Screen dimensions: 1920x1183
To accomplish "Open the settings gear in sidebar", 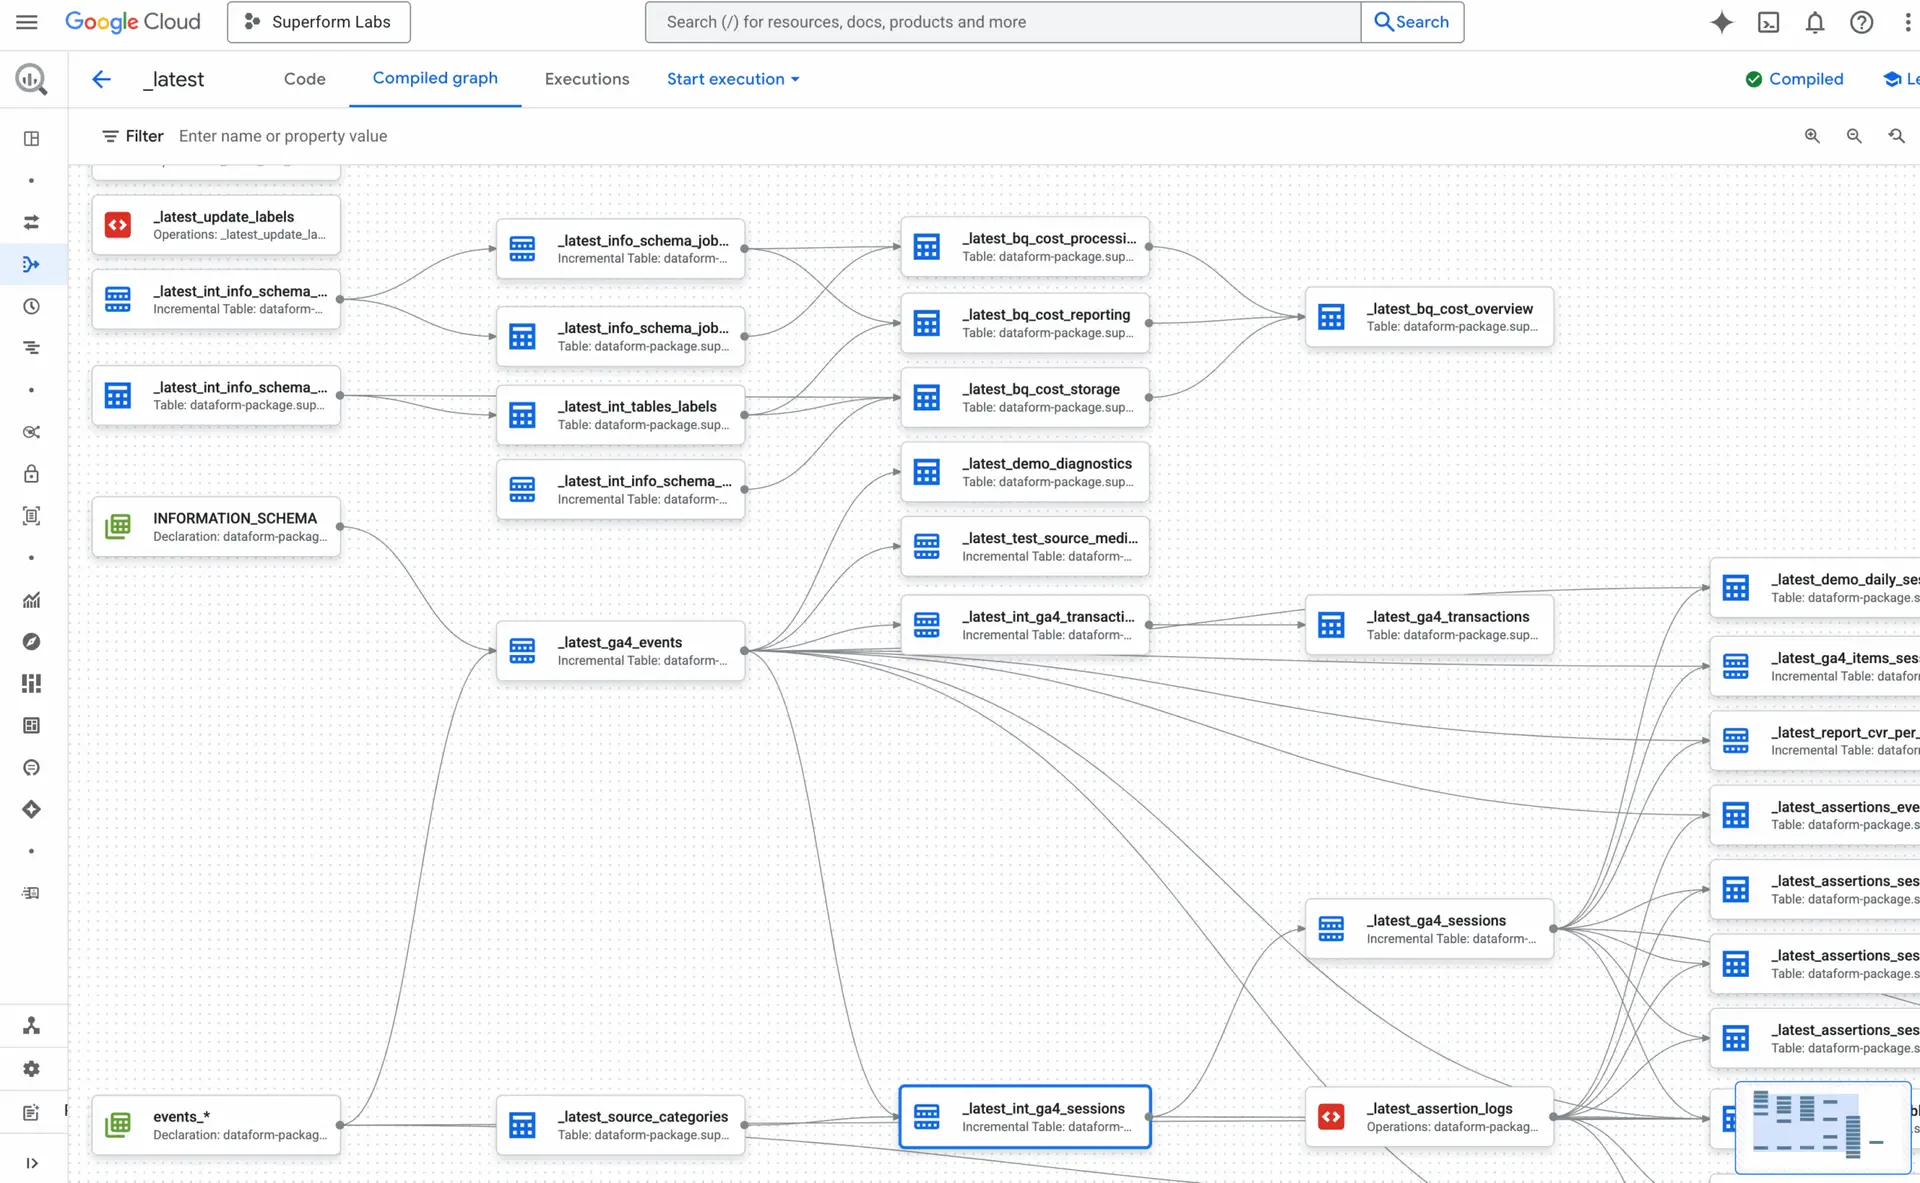I will click(31, 1069).
